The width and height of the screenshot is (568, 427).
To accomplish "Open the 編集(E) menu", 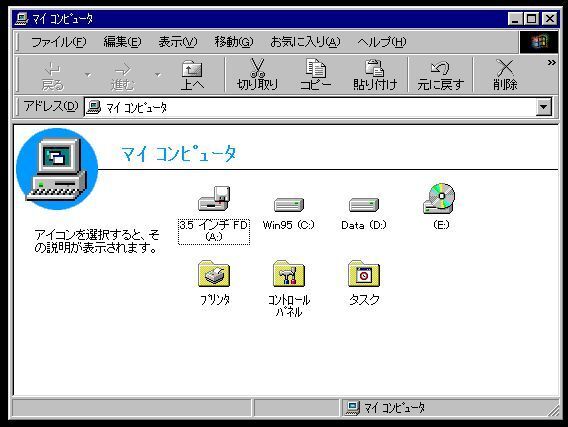I will click(122, 42).
